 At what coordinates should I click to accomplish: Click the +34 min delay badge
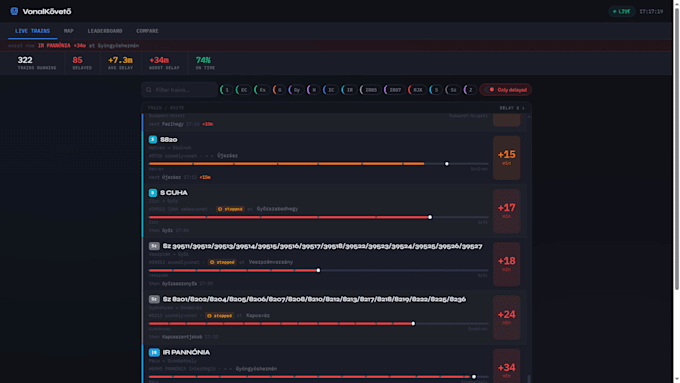coord(507,367)
